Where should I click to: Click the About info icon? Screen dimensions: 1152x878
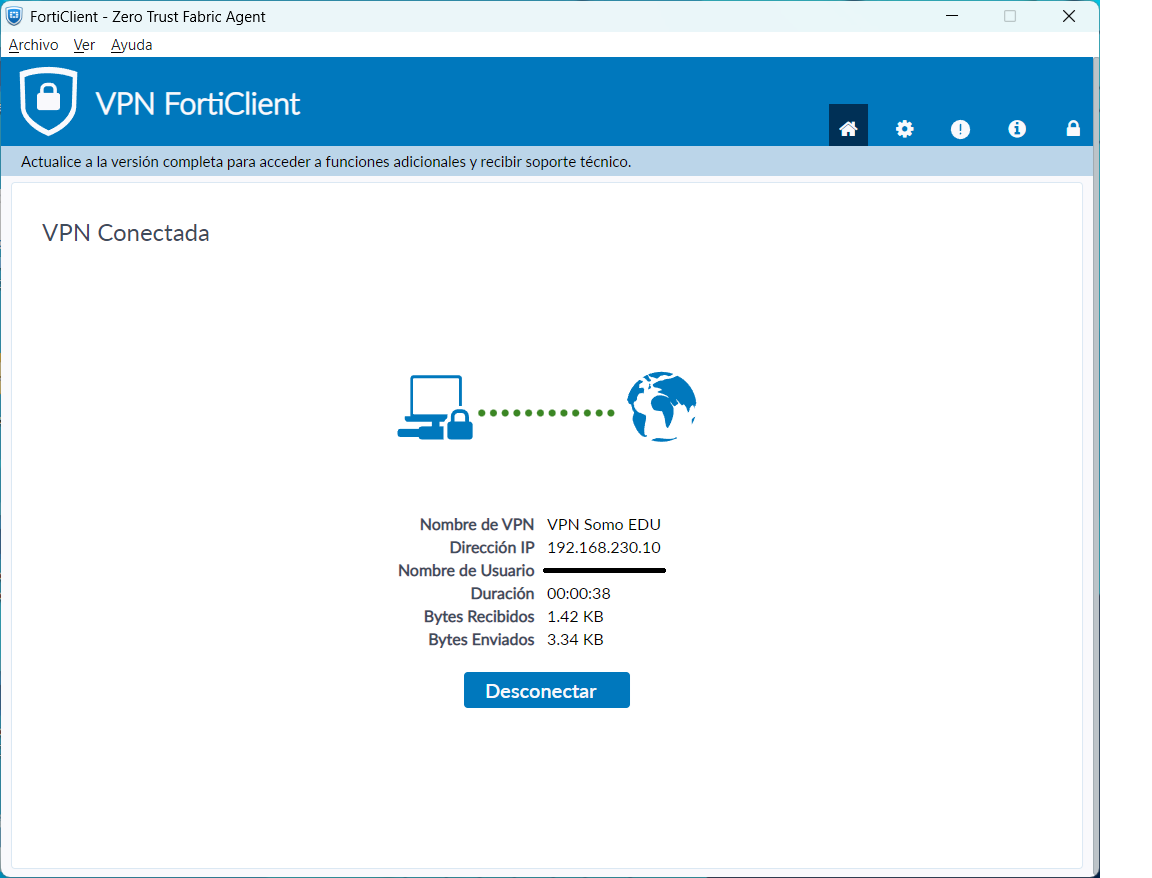coord(1017,128)
